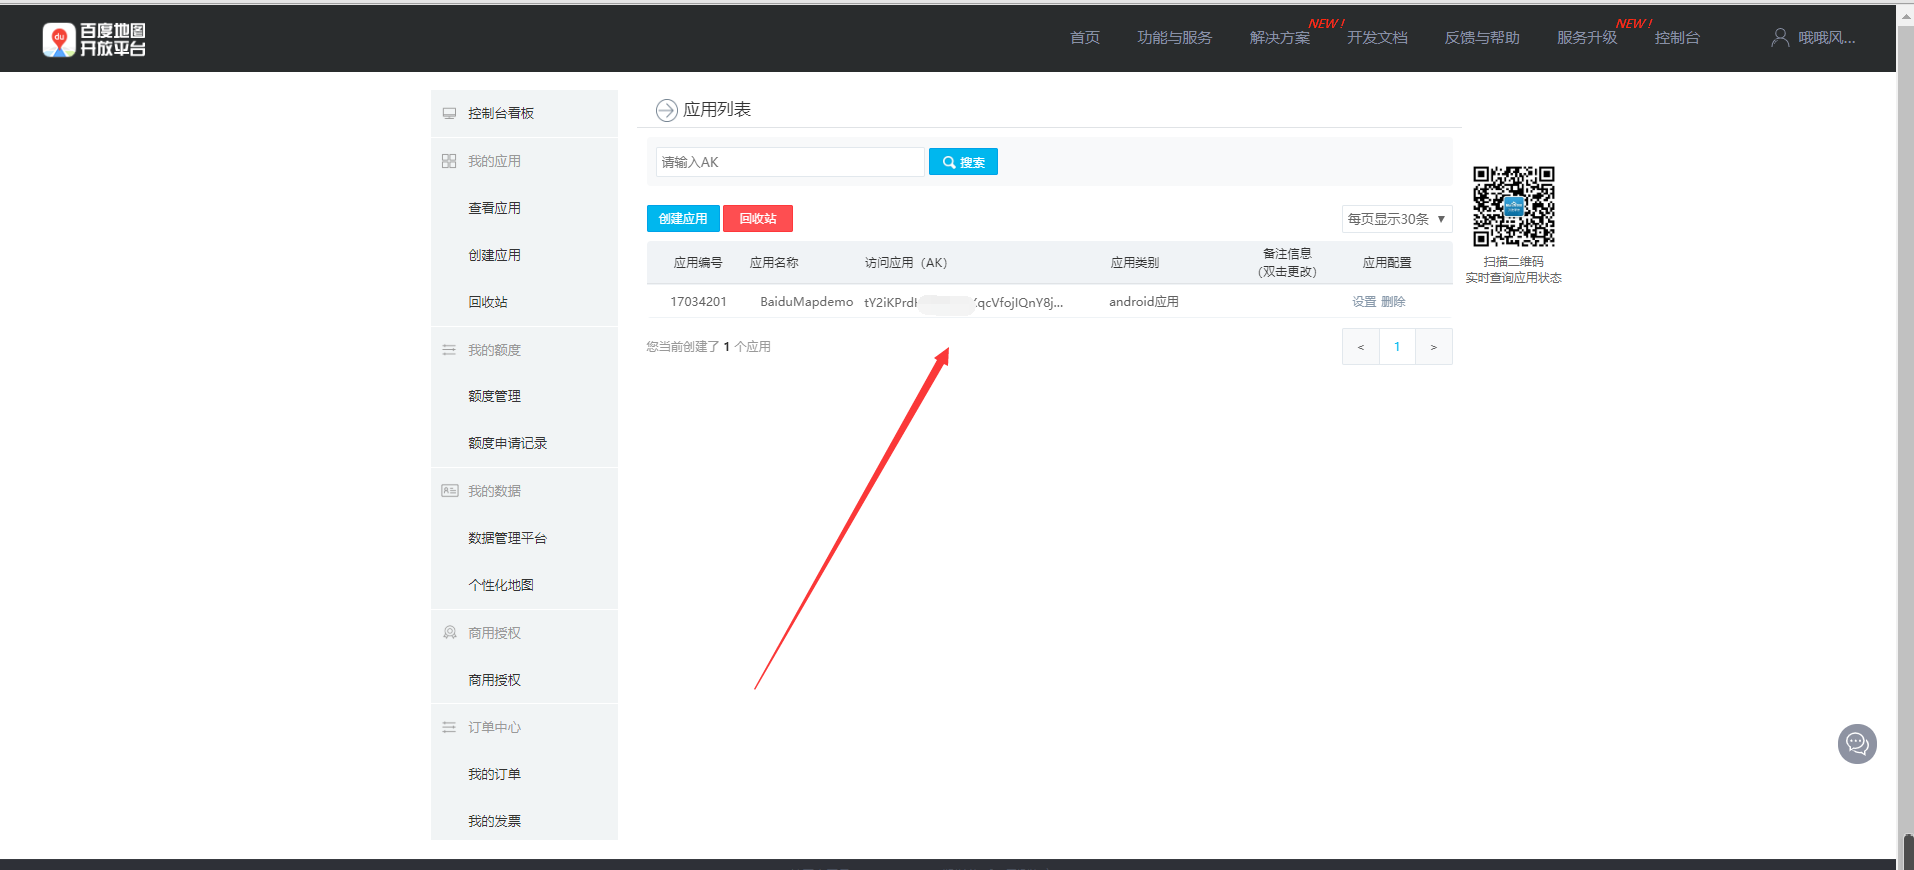The height and width of the screenshot is (870, 1914).
Task: Go to 首页 in top navigation
Action: (x=1085, y=38)
